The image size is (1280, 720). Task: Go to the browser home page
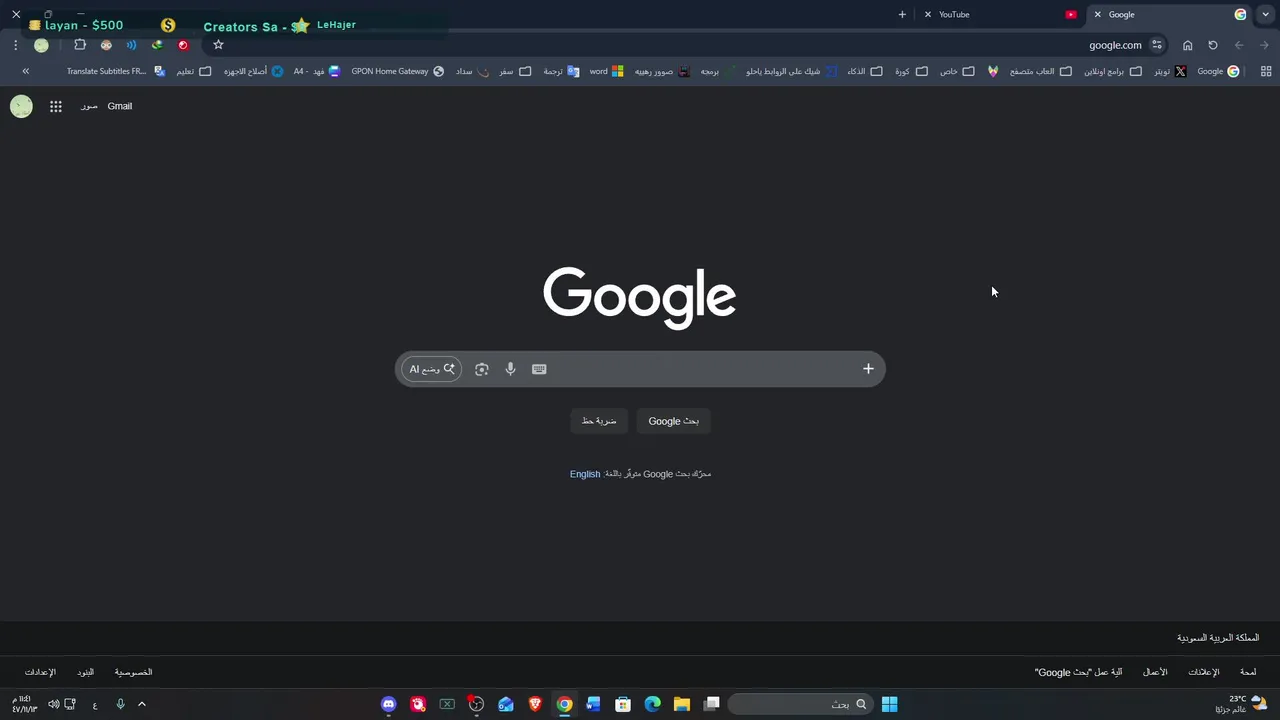coord(1188,45)
